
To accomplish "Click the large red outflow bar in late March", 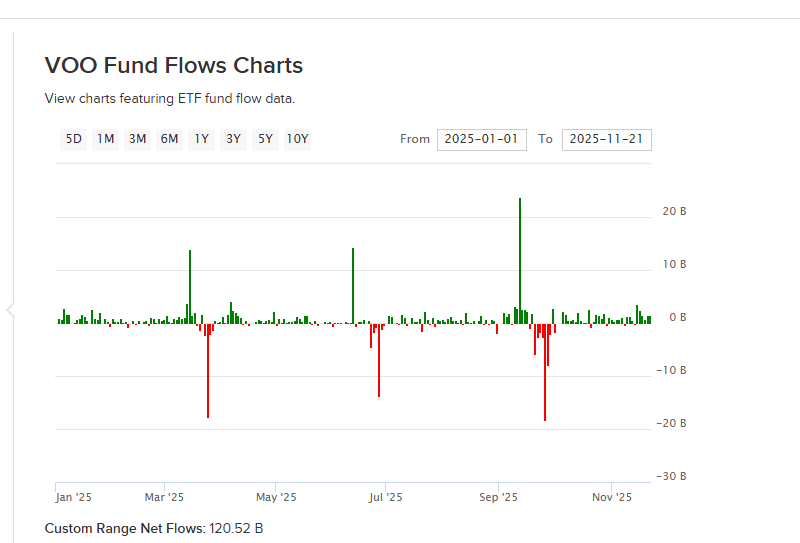I will 208,371.
